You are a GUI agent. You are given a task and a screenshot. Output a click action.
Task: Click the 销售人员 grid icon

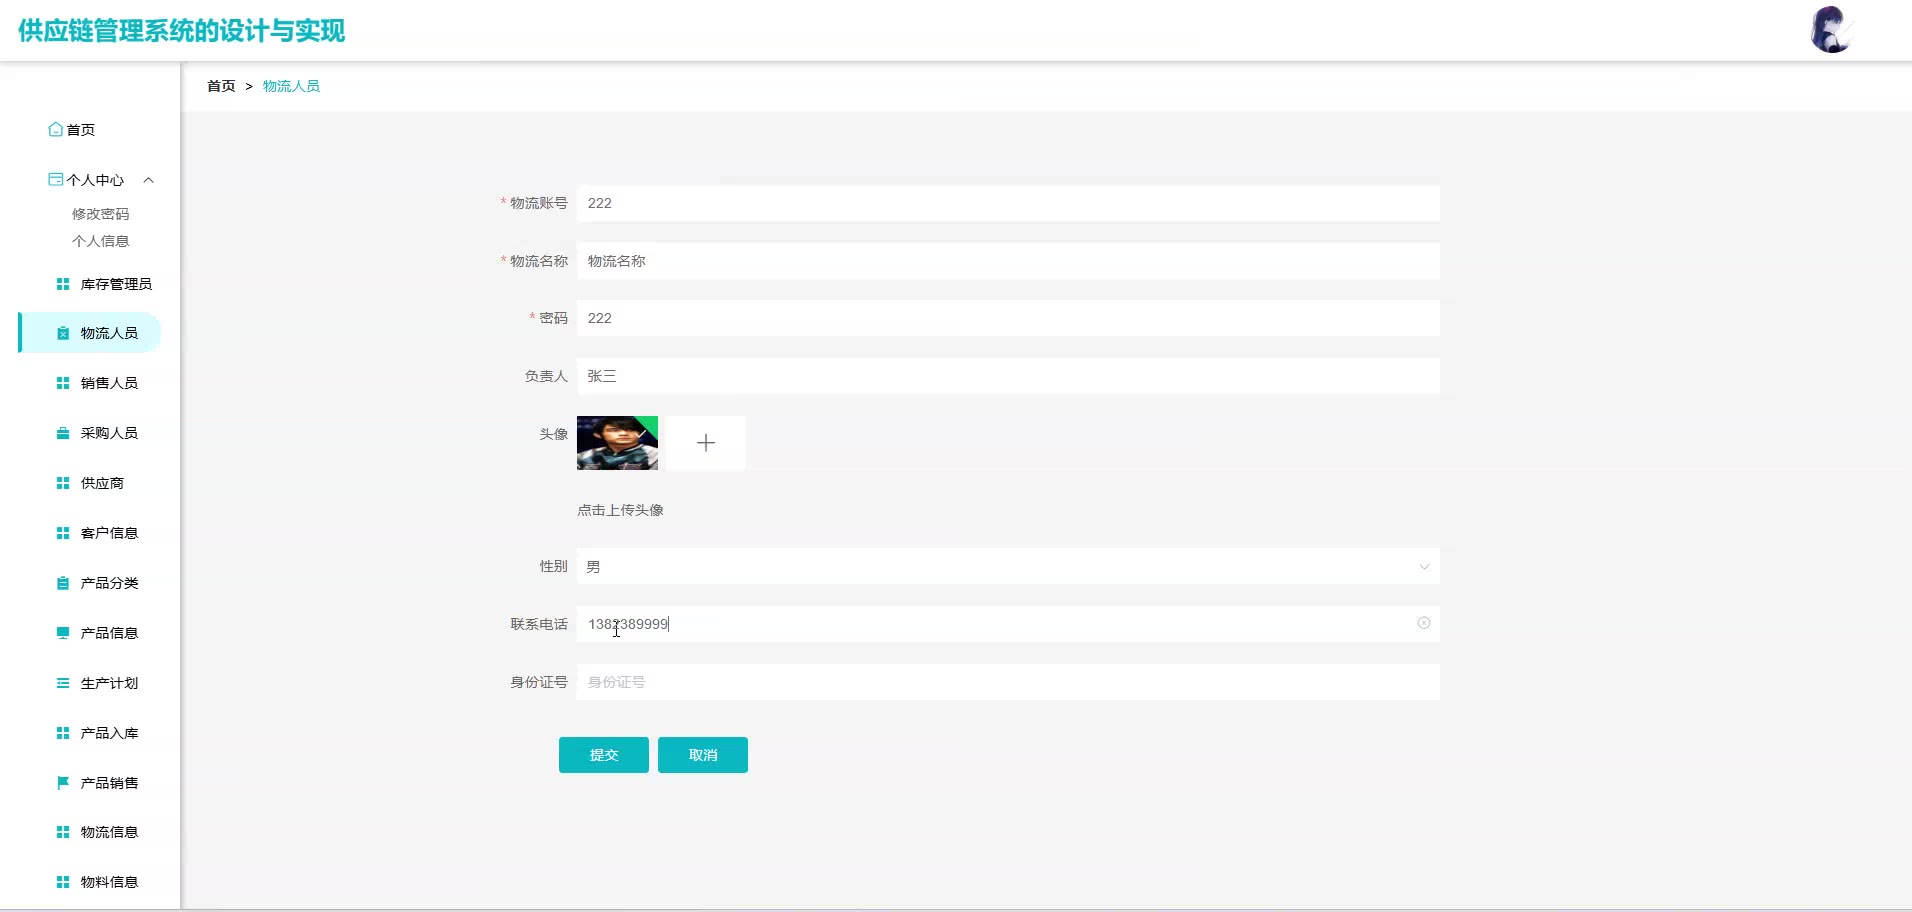(63, 383)
